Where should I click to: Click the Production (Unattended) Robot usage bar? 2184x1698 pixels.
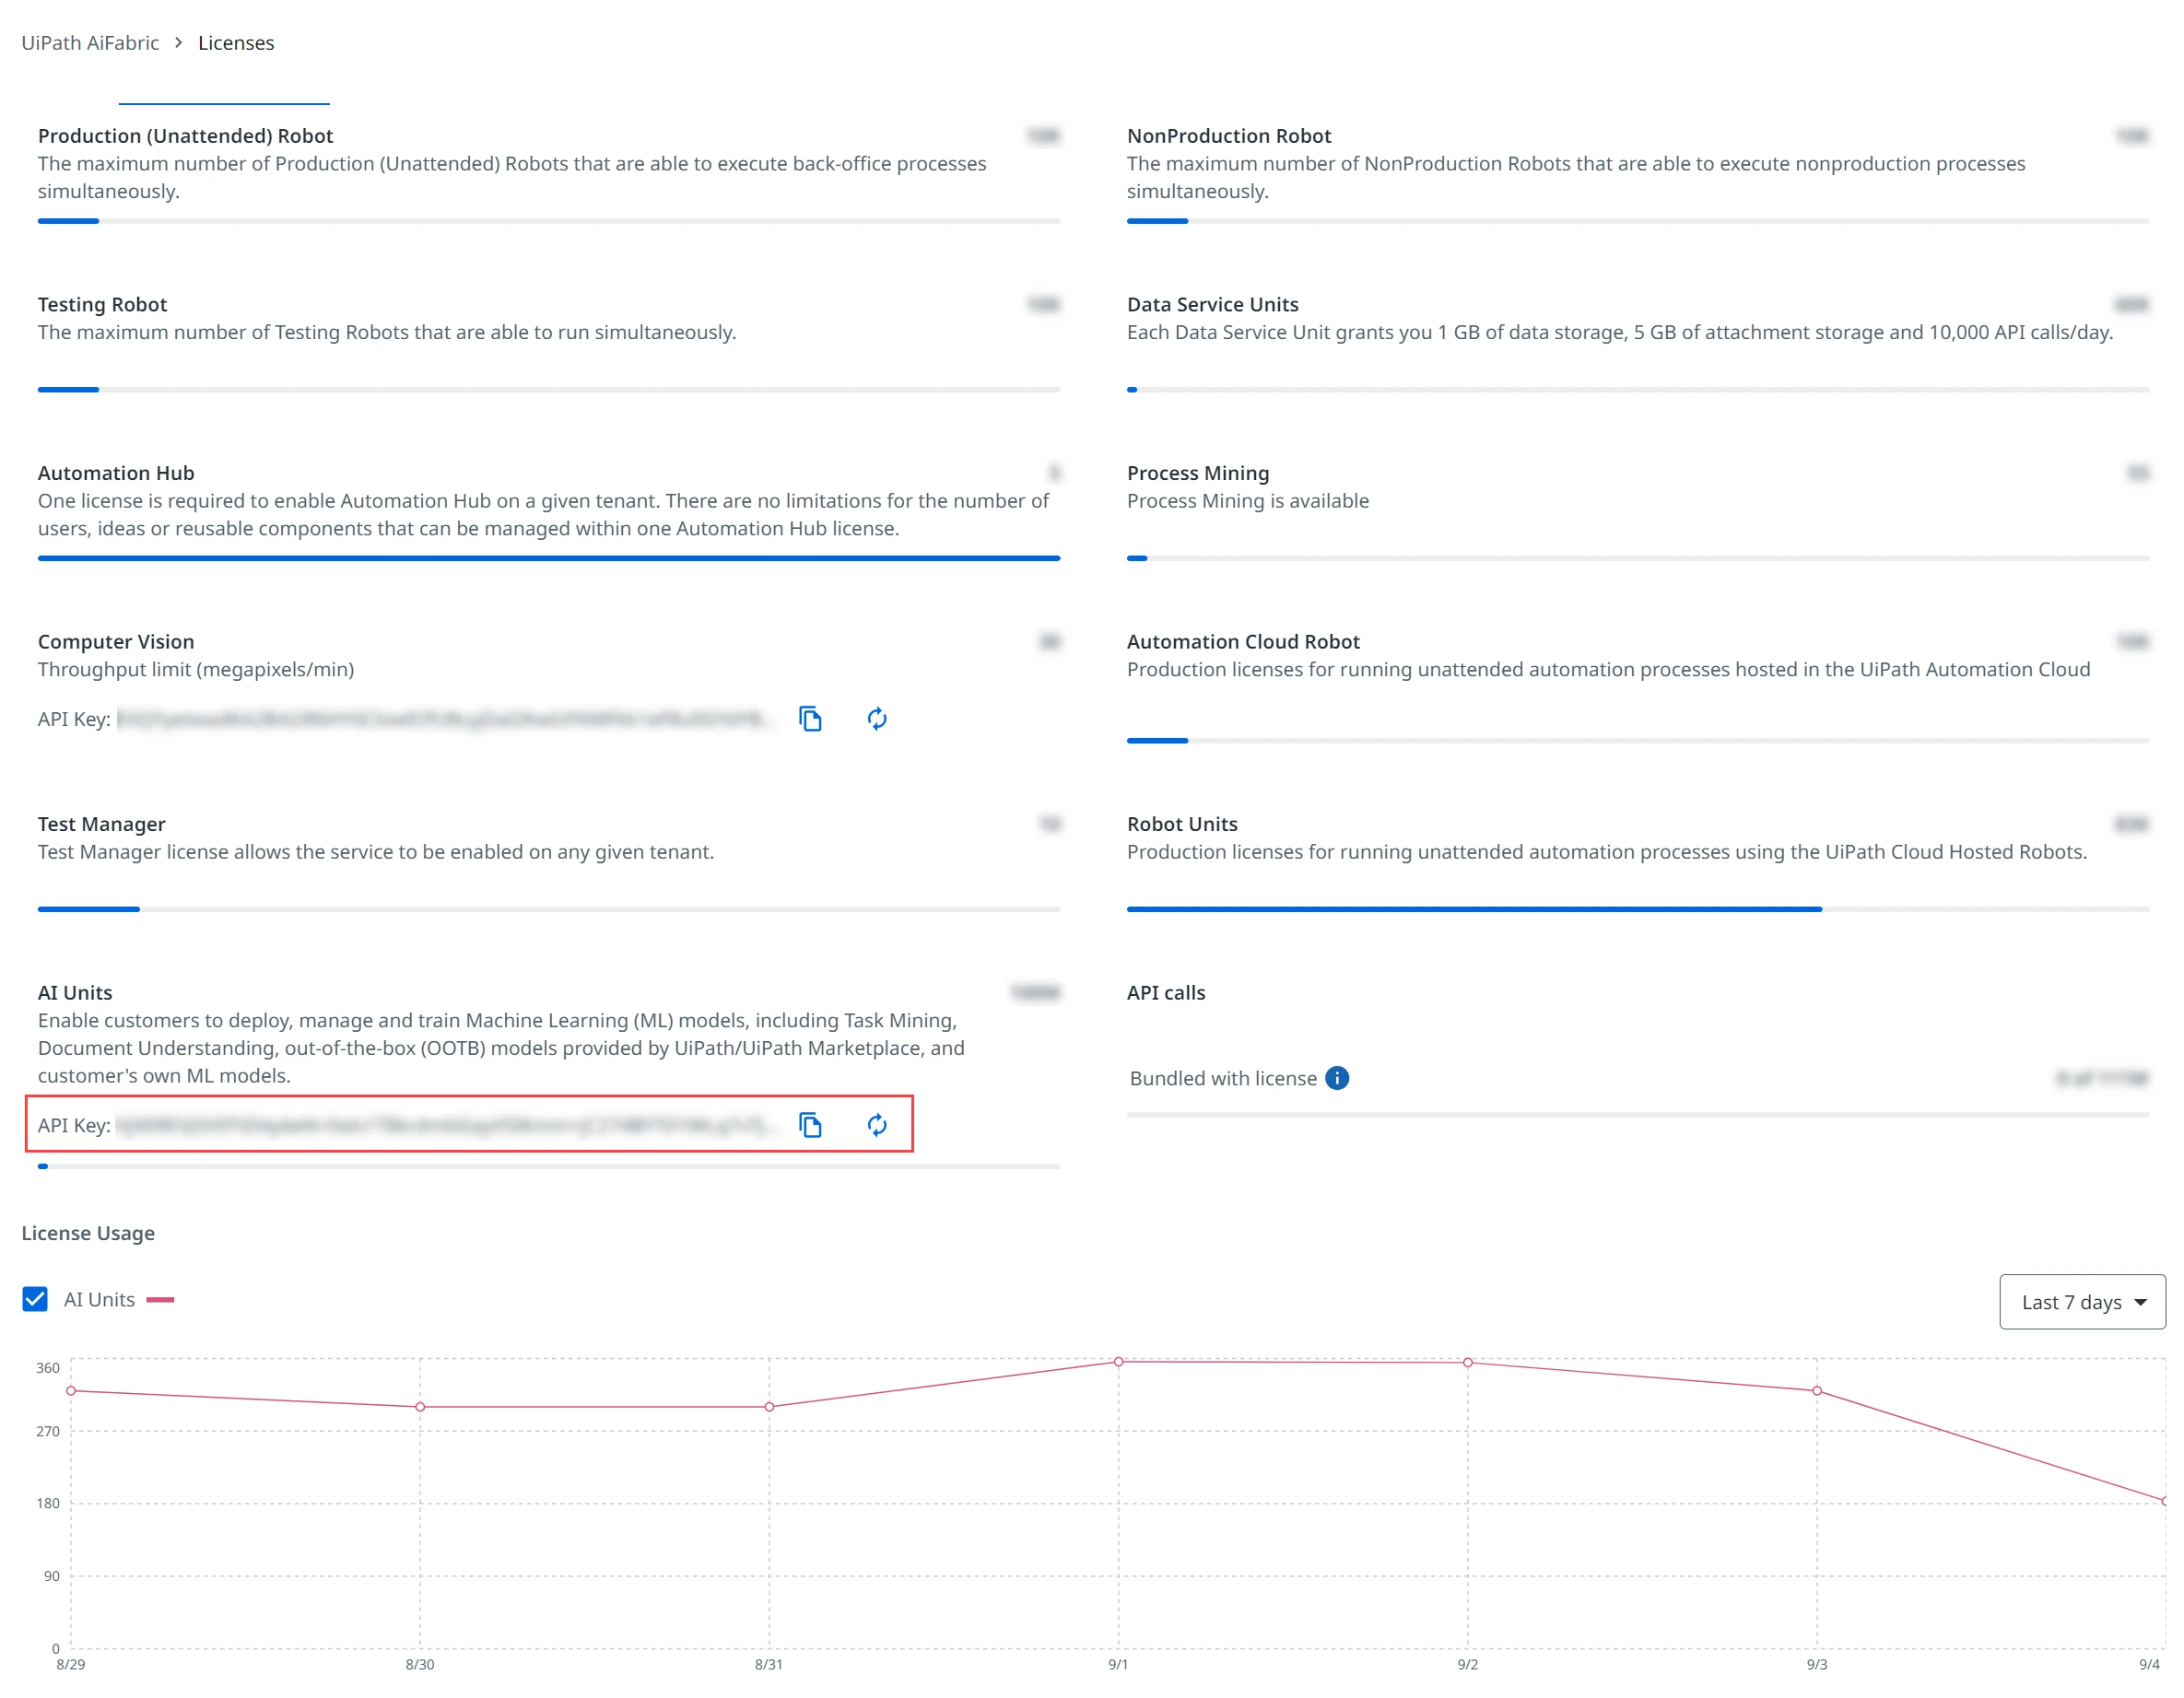549,221
